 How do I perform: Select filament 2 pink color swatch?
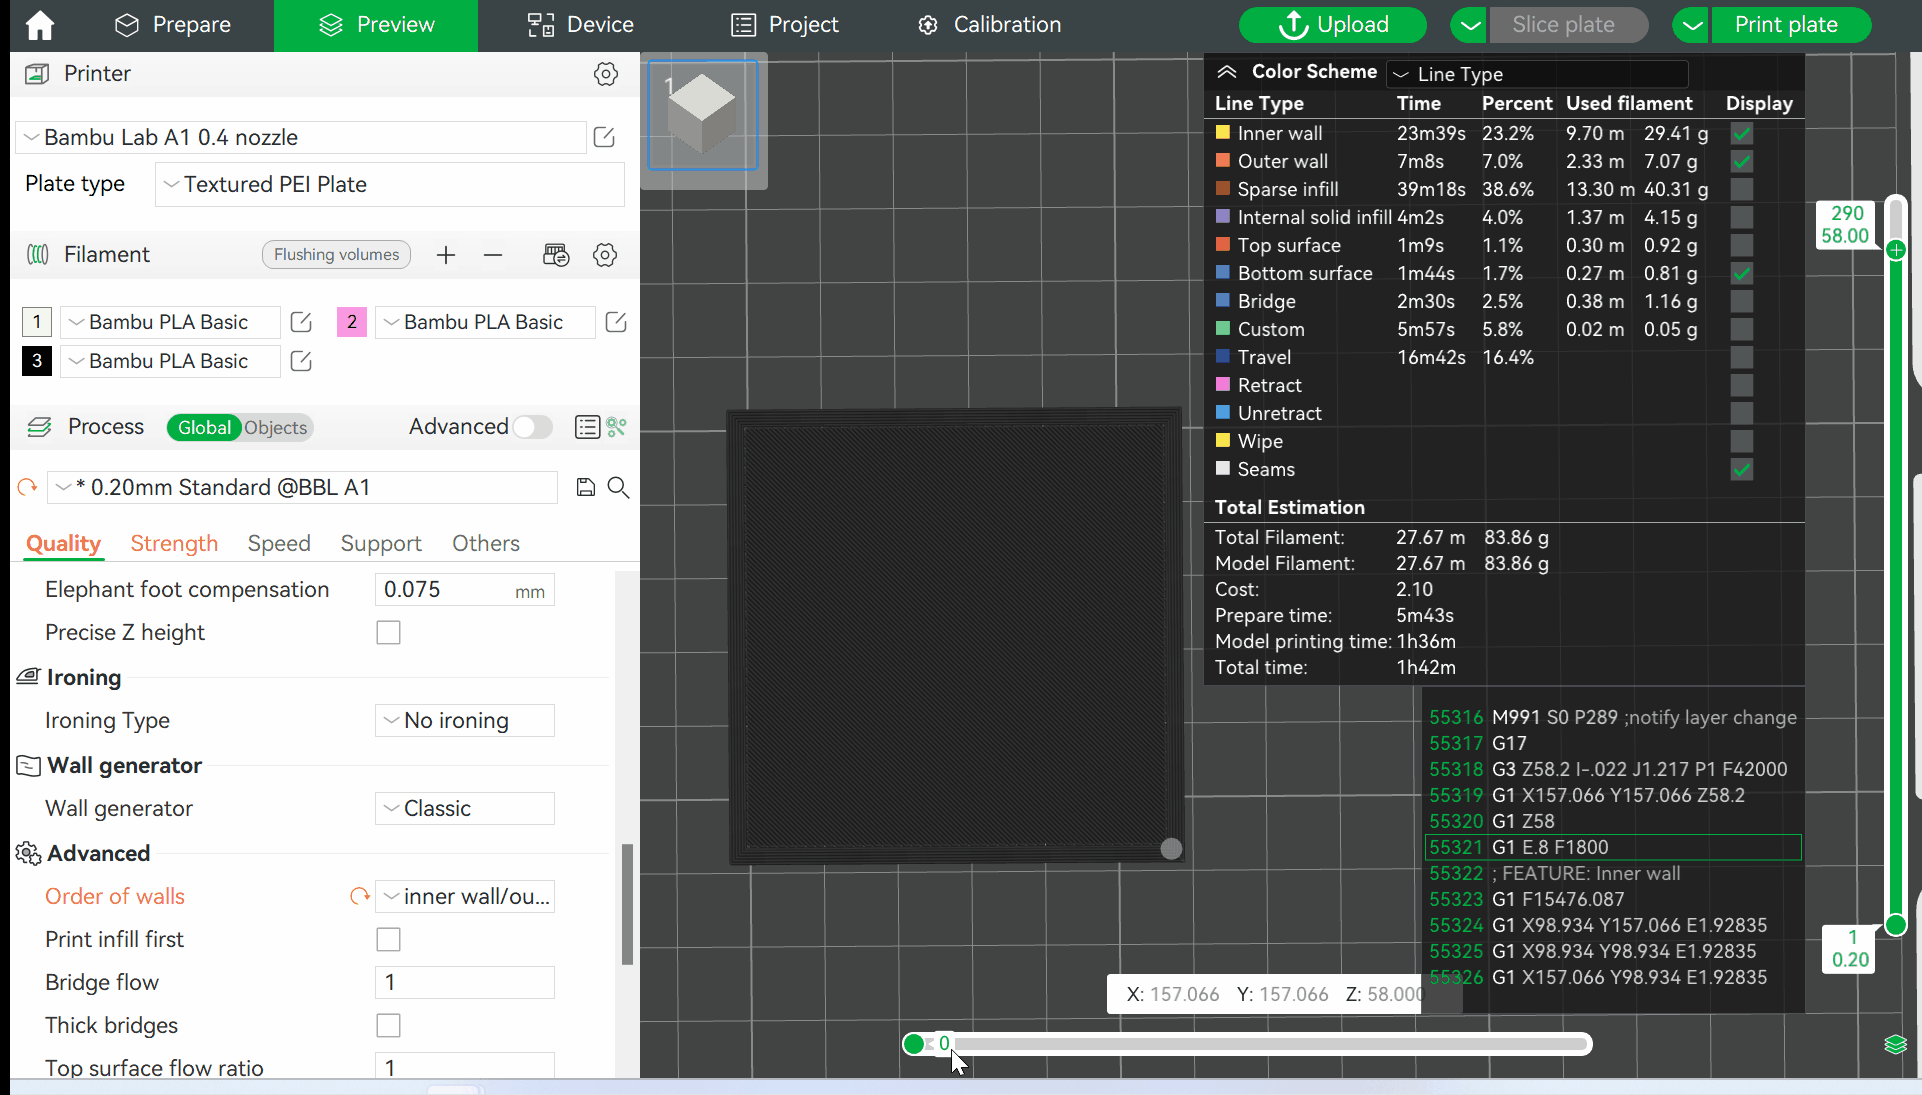(x=352, y=322)
